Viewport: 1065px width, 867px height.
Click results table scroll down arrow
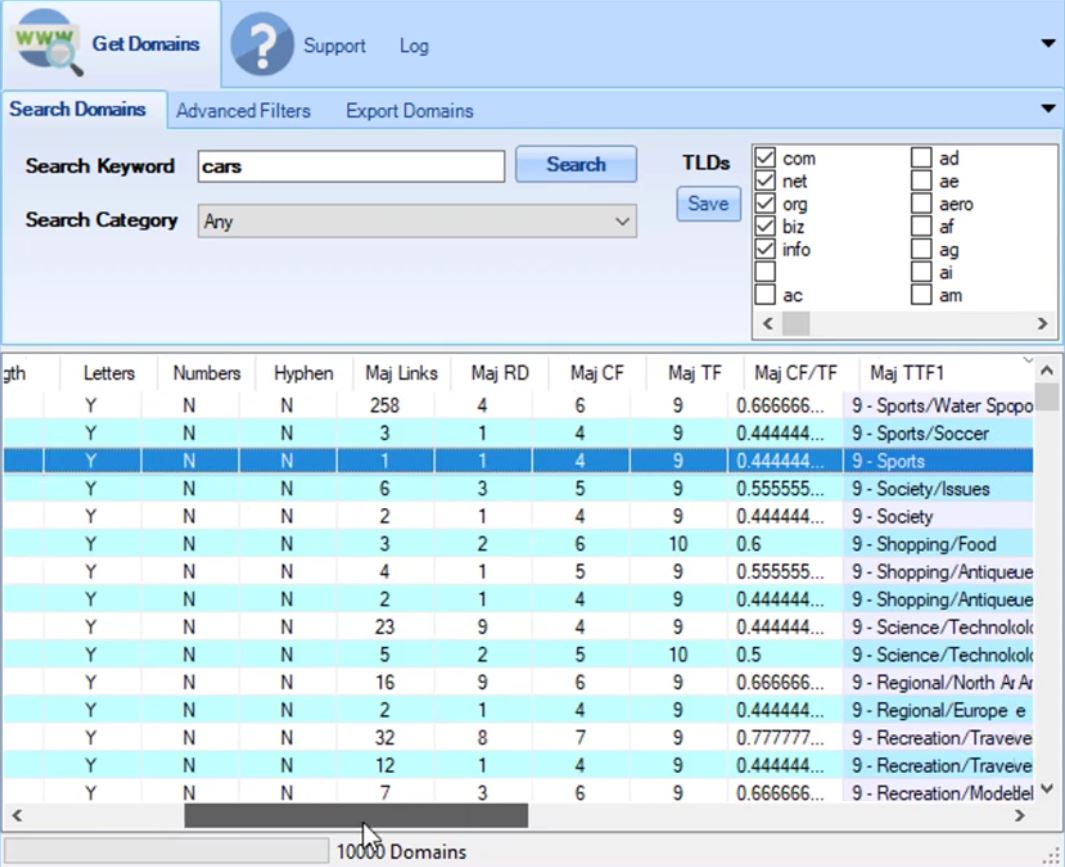click(x=1047, y=789)
